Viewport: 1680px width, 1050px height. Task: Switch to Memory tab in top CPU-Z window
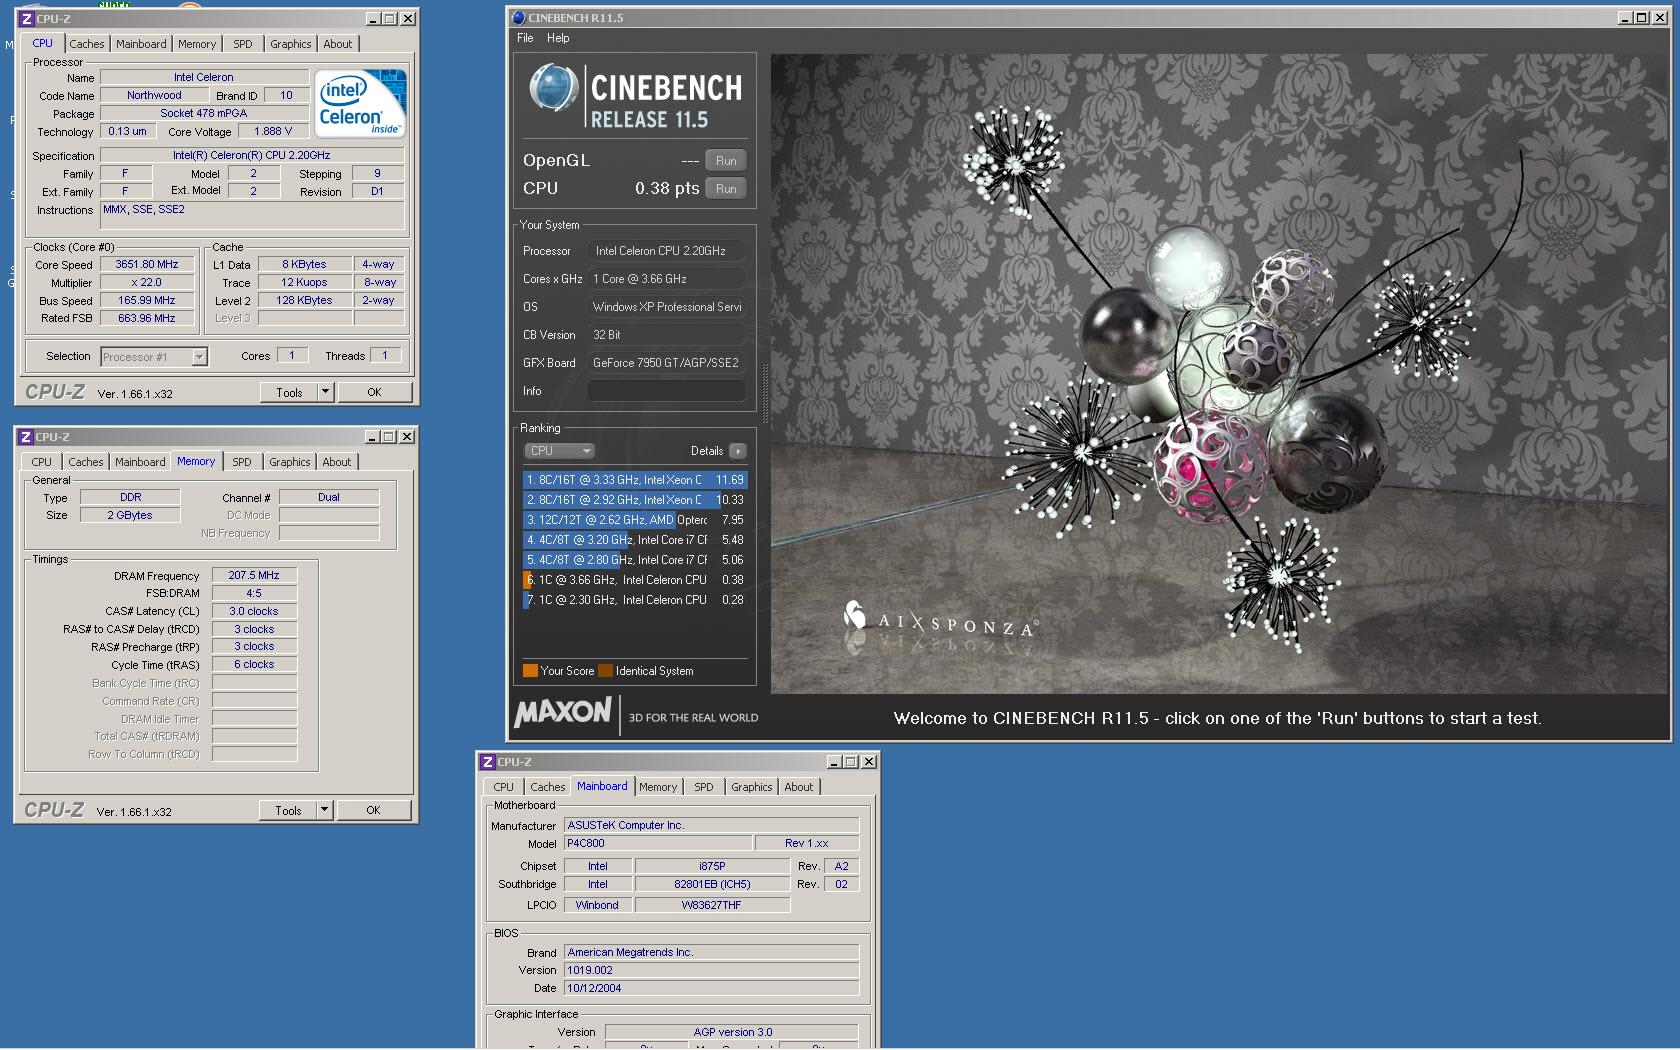[x=197, y=44]
